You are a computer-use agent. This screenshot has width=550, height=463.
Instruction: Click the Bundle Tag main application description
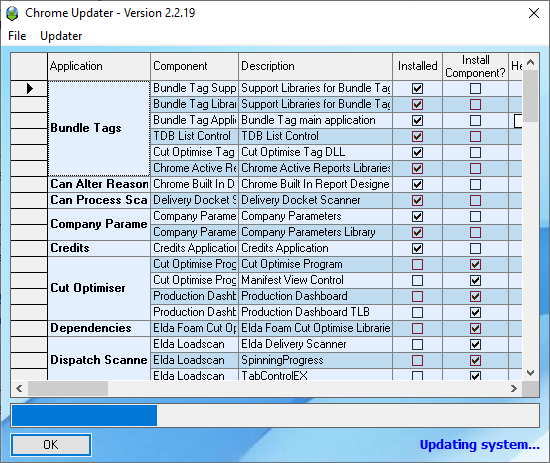[x=315, y=120]
